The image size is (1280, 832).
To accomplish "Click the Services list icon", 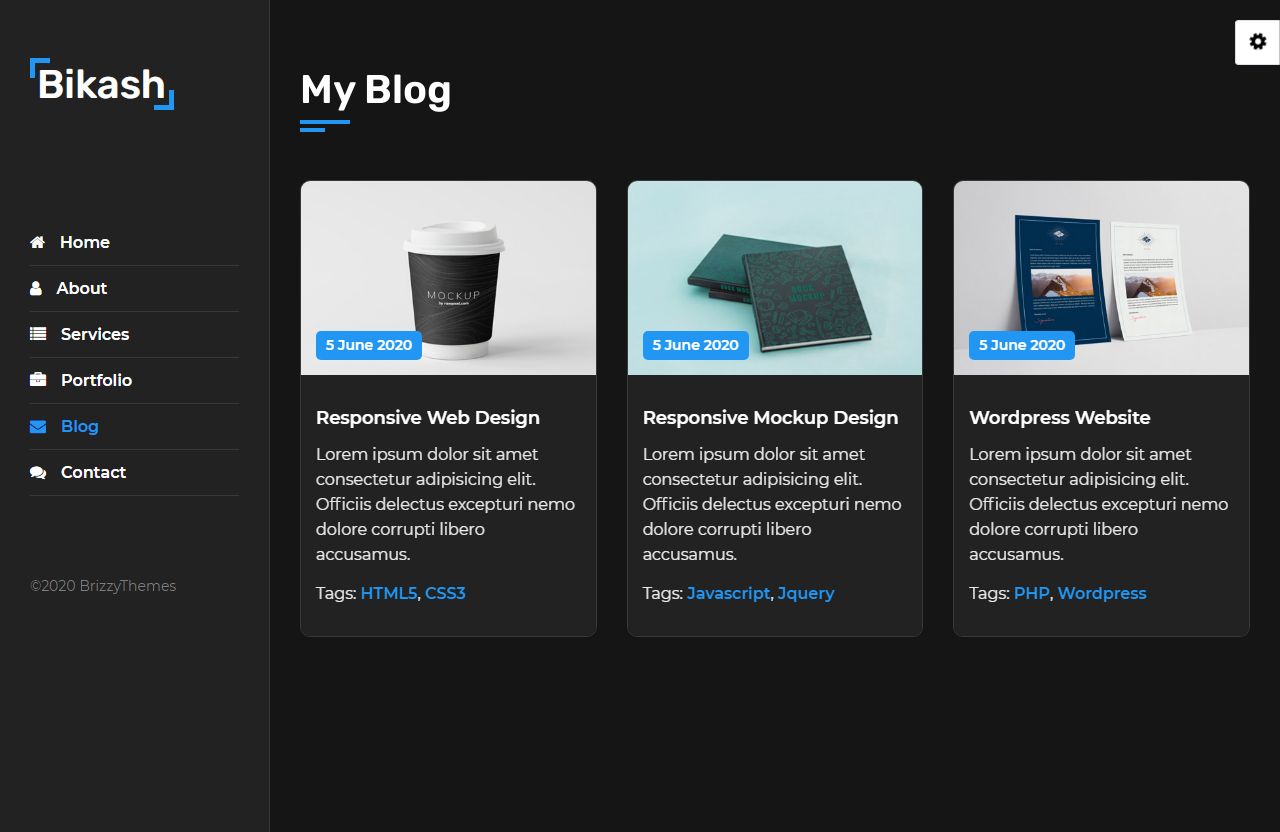I will 38,334.
